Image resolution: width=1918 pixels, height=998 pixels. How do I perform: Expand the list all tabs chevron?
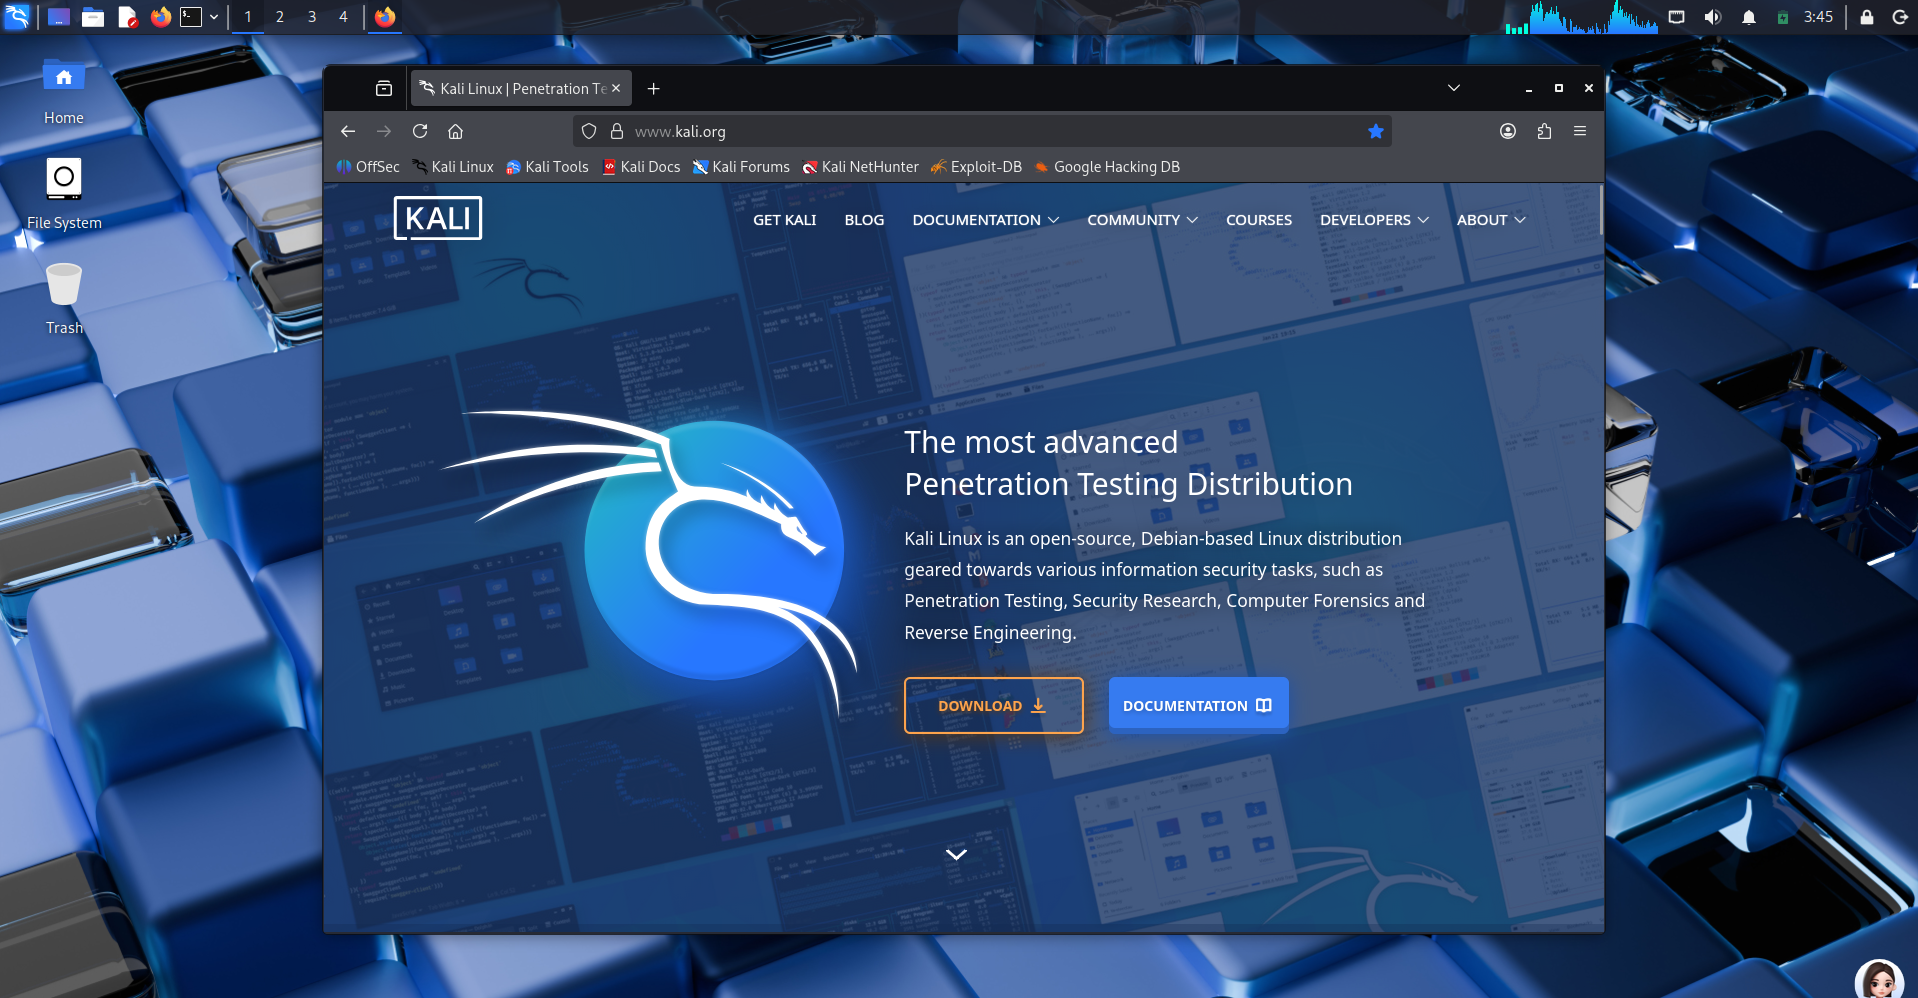coord(1454,88)
